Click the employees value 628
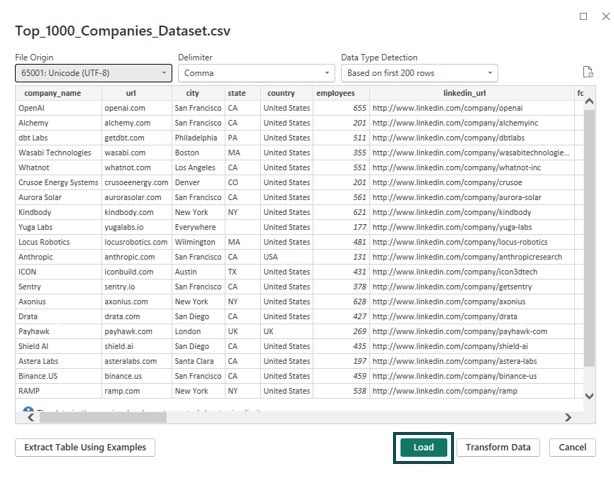 [x=341, y=302]
